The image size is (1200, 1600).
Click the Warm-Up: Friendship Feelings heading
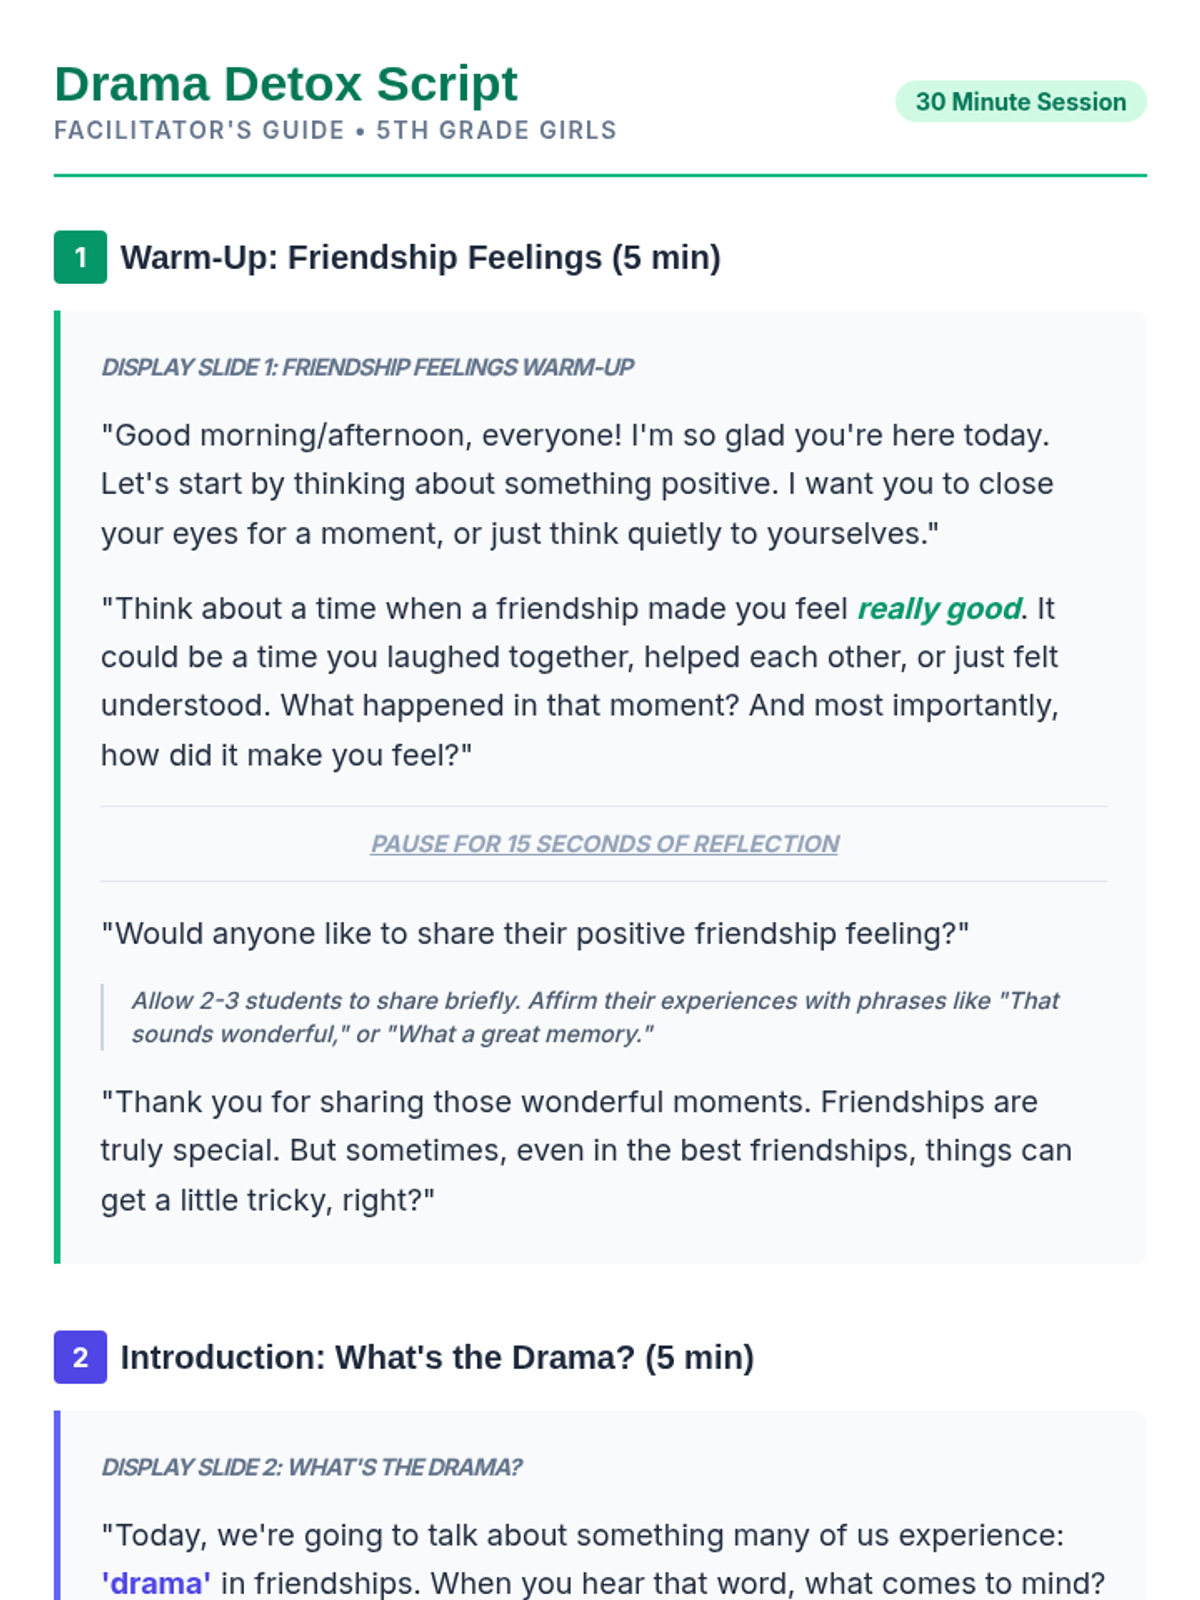pyautogui.click(x=420, y=258)
